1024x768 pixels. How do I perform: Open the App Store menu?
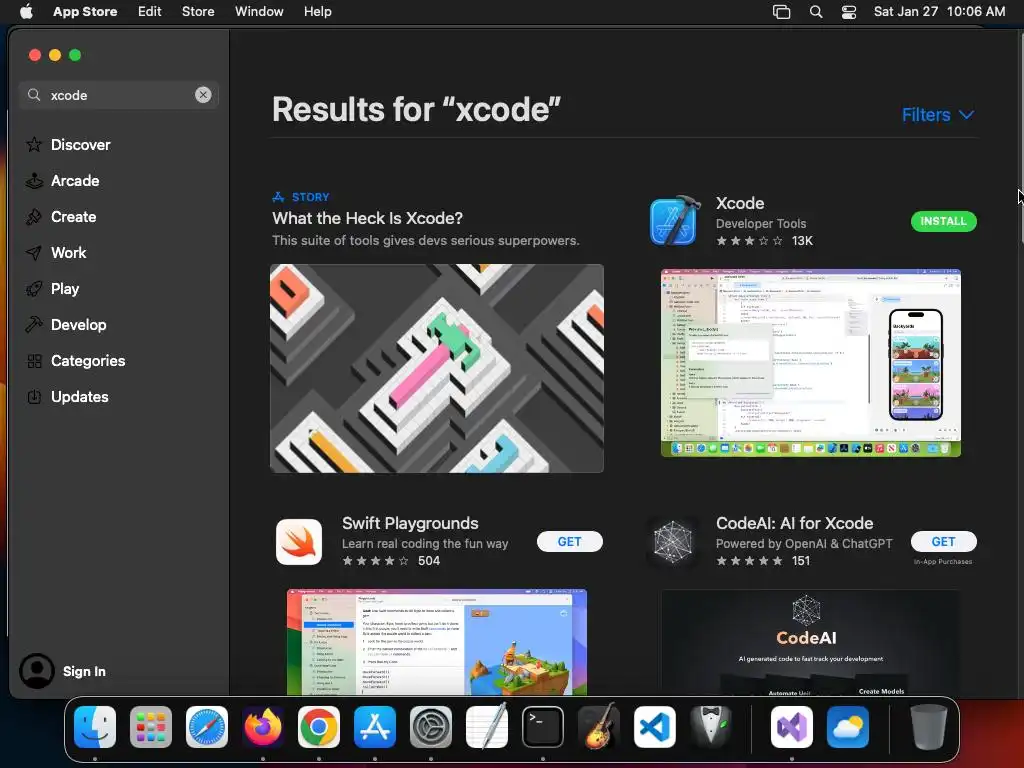[85, 11]
